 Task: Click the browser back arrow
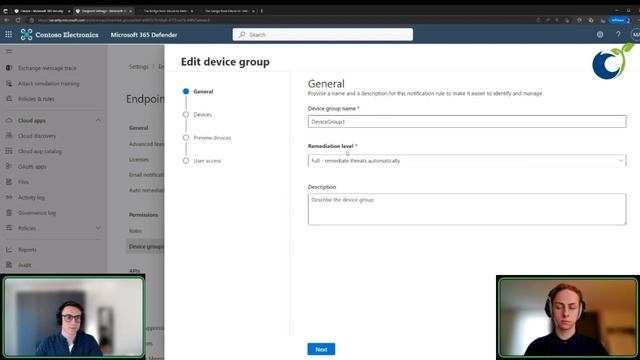[6, 20]
